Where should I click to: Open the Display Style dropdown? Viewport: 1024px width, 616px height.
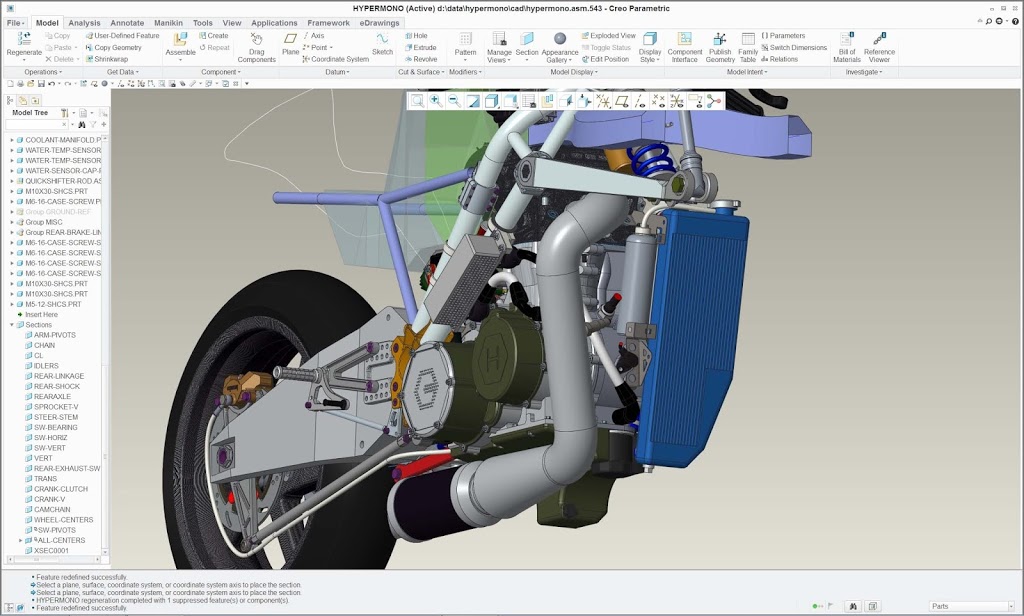(650, 46)
